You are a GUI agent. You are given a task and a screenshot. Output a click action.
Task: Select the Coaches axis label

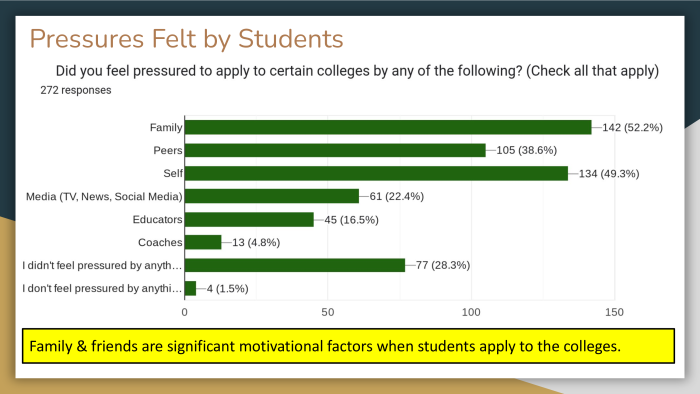(160, 242)
